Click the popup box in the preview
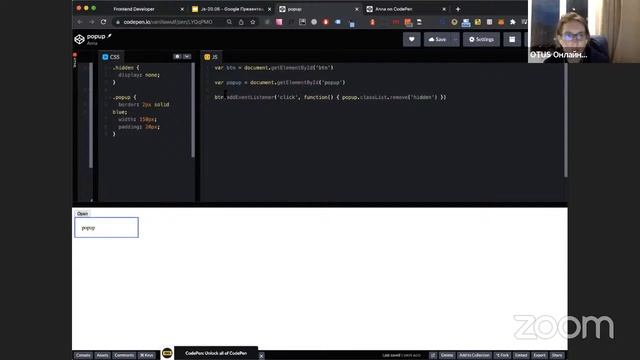Screen dimensions: 640x360 (x=107, y=227)
